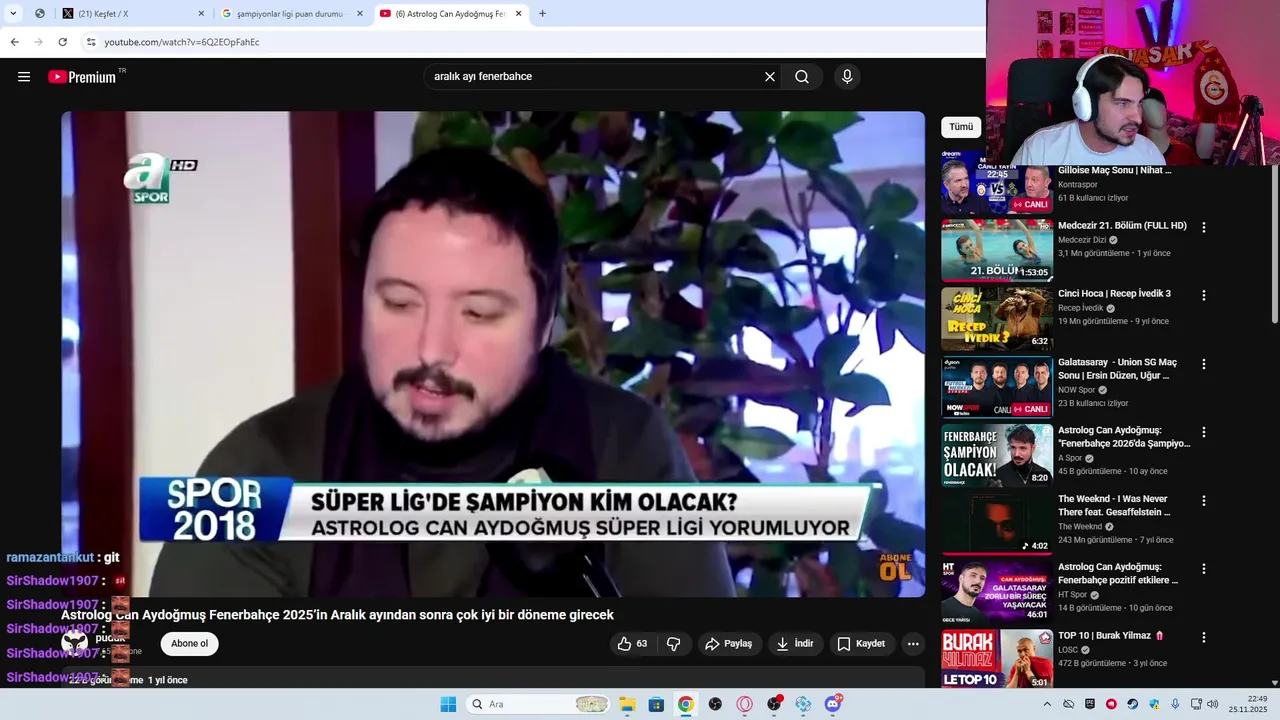This screenshot has height=720, width=1280.
Task: Close the şampiyonlar ligi puan durumu tab
Action: point(360,14)
